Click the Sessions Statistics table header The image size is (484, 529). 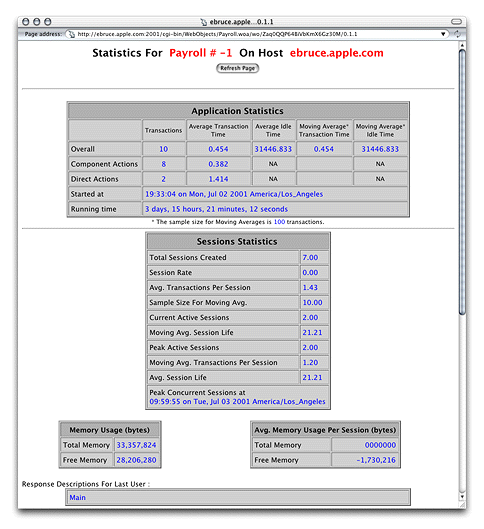pos(238,242)
